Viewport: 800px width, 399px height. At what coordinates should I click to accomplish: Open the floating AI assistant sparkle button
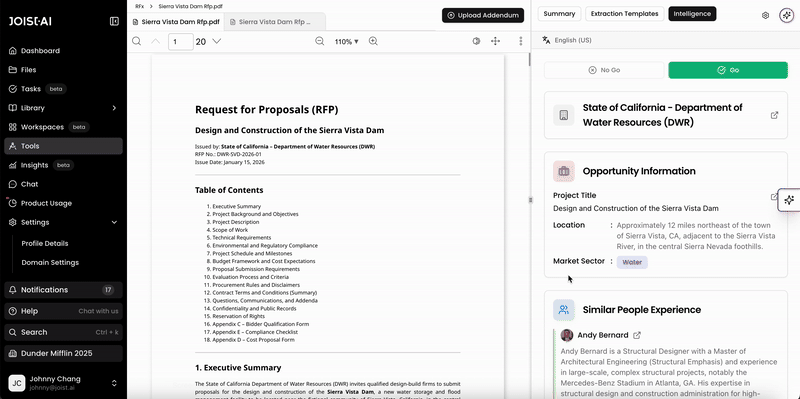tap(789, 200)
